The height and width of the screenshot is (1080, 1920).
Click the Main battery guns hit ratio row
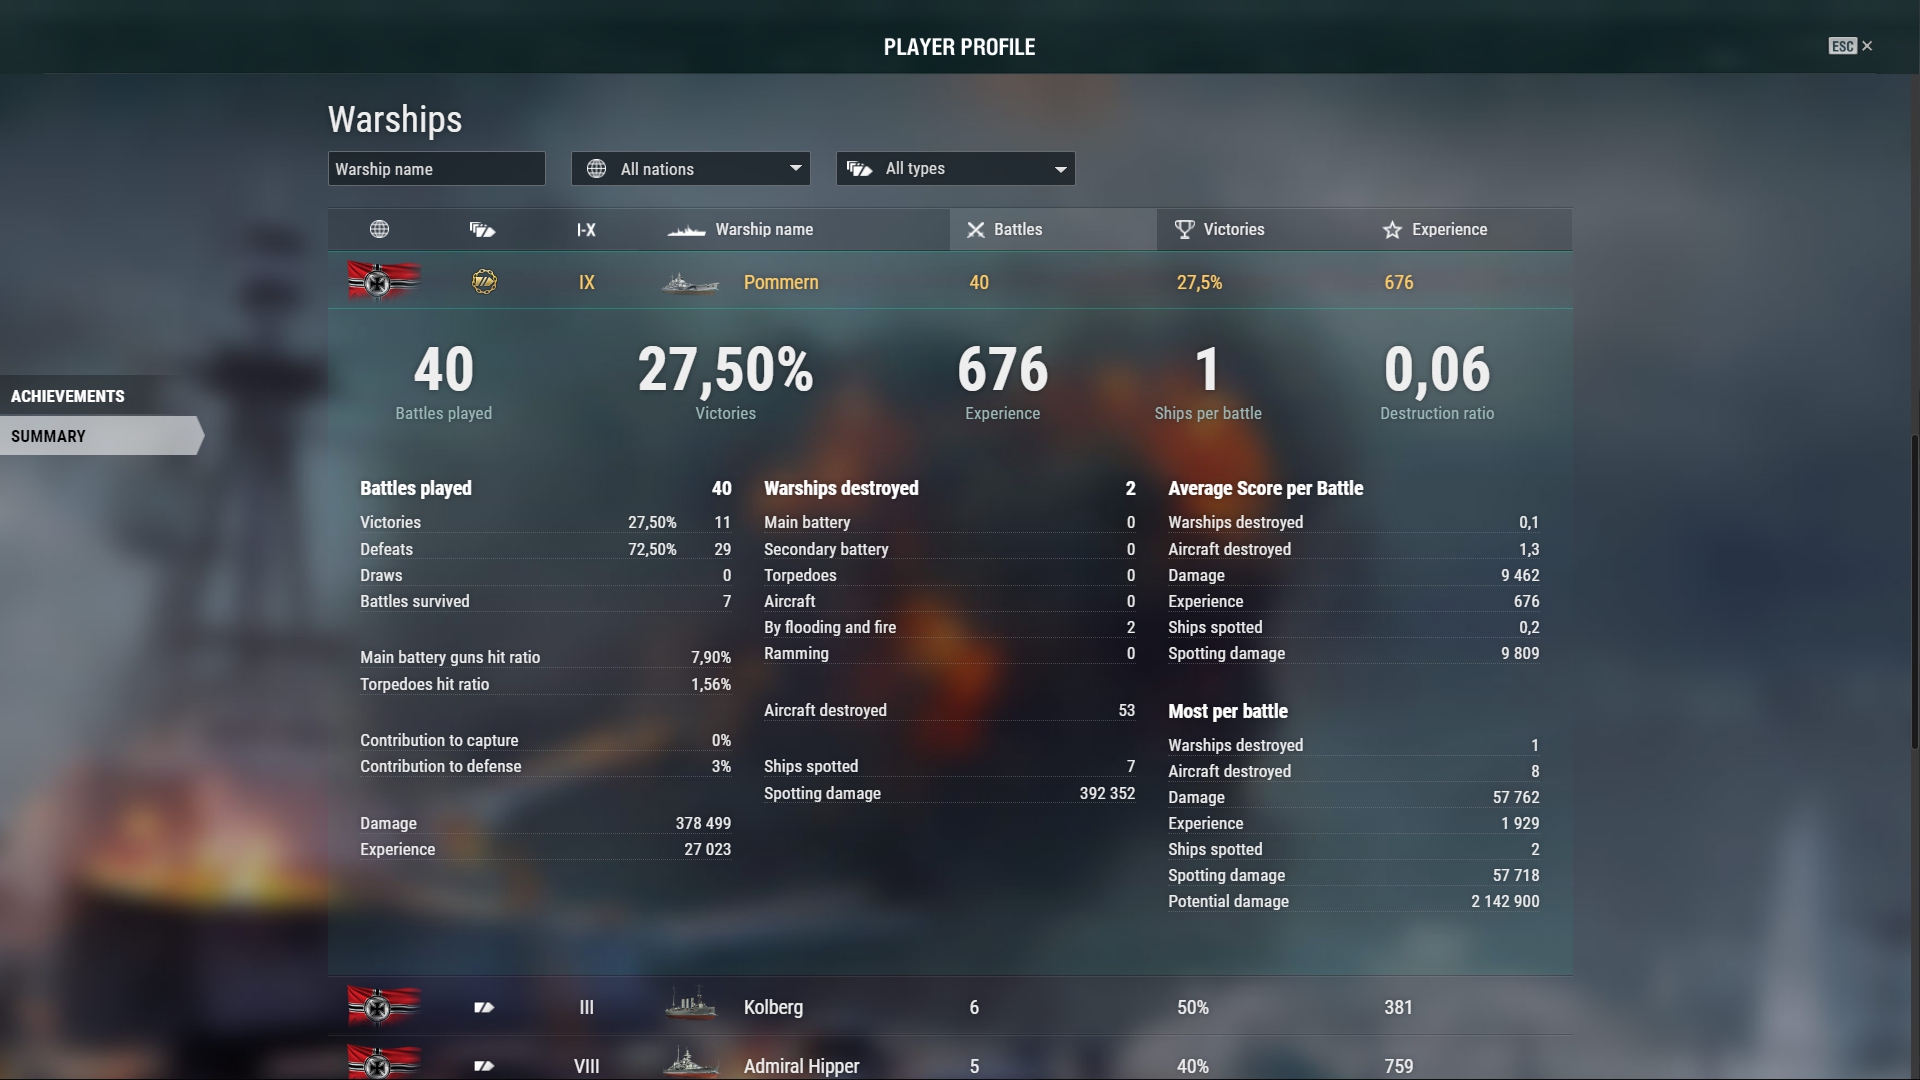click(545, 657)
